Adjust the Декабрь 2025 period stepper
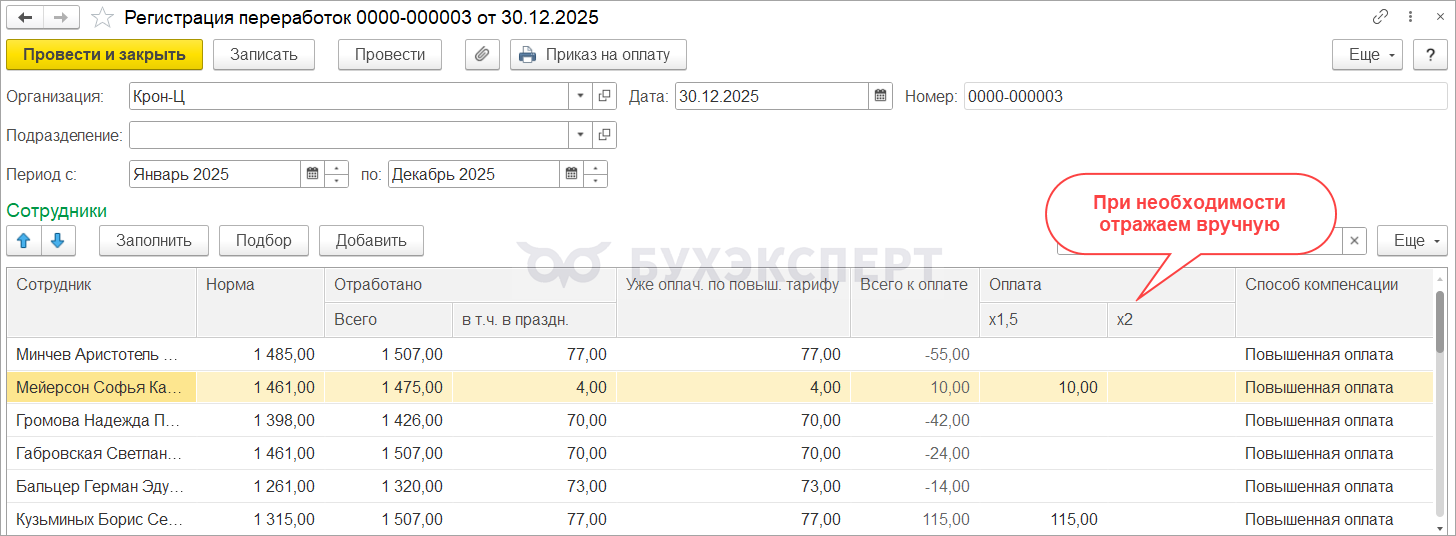 tap(596, 174)
